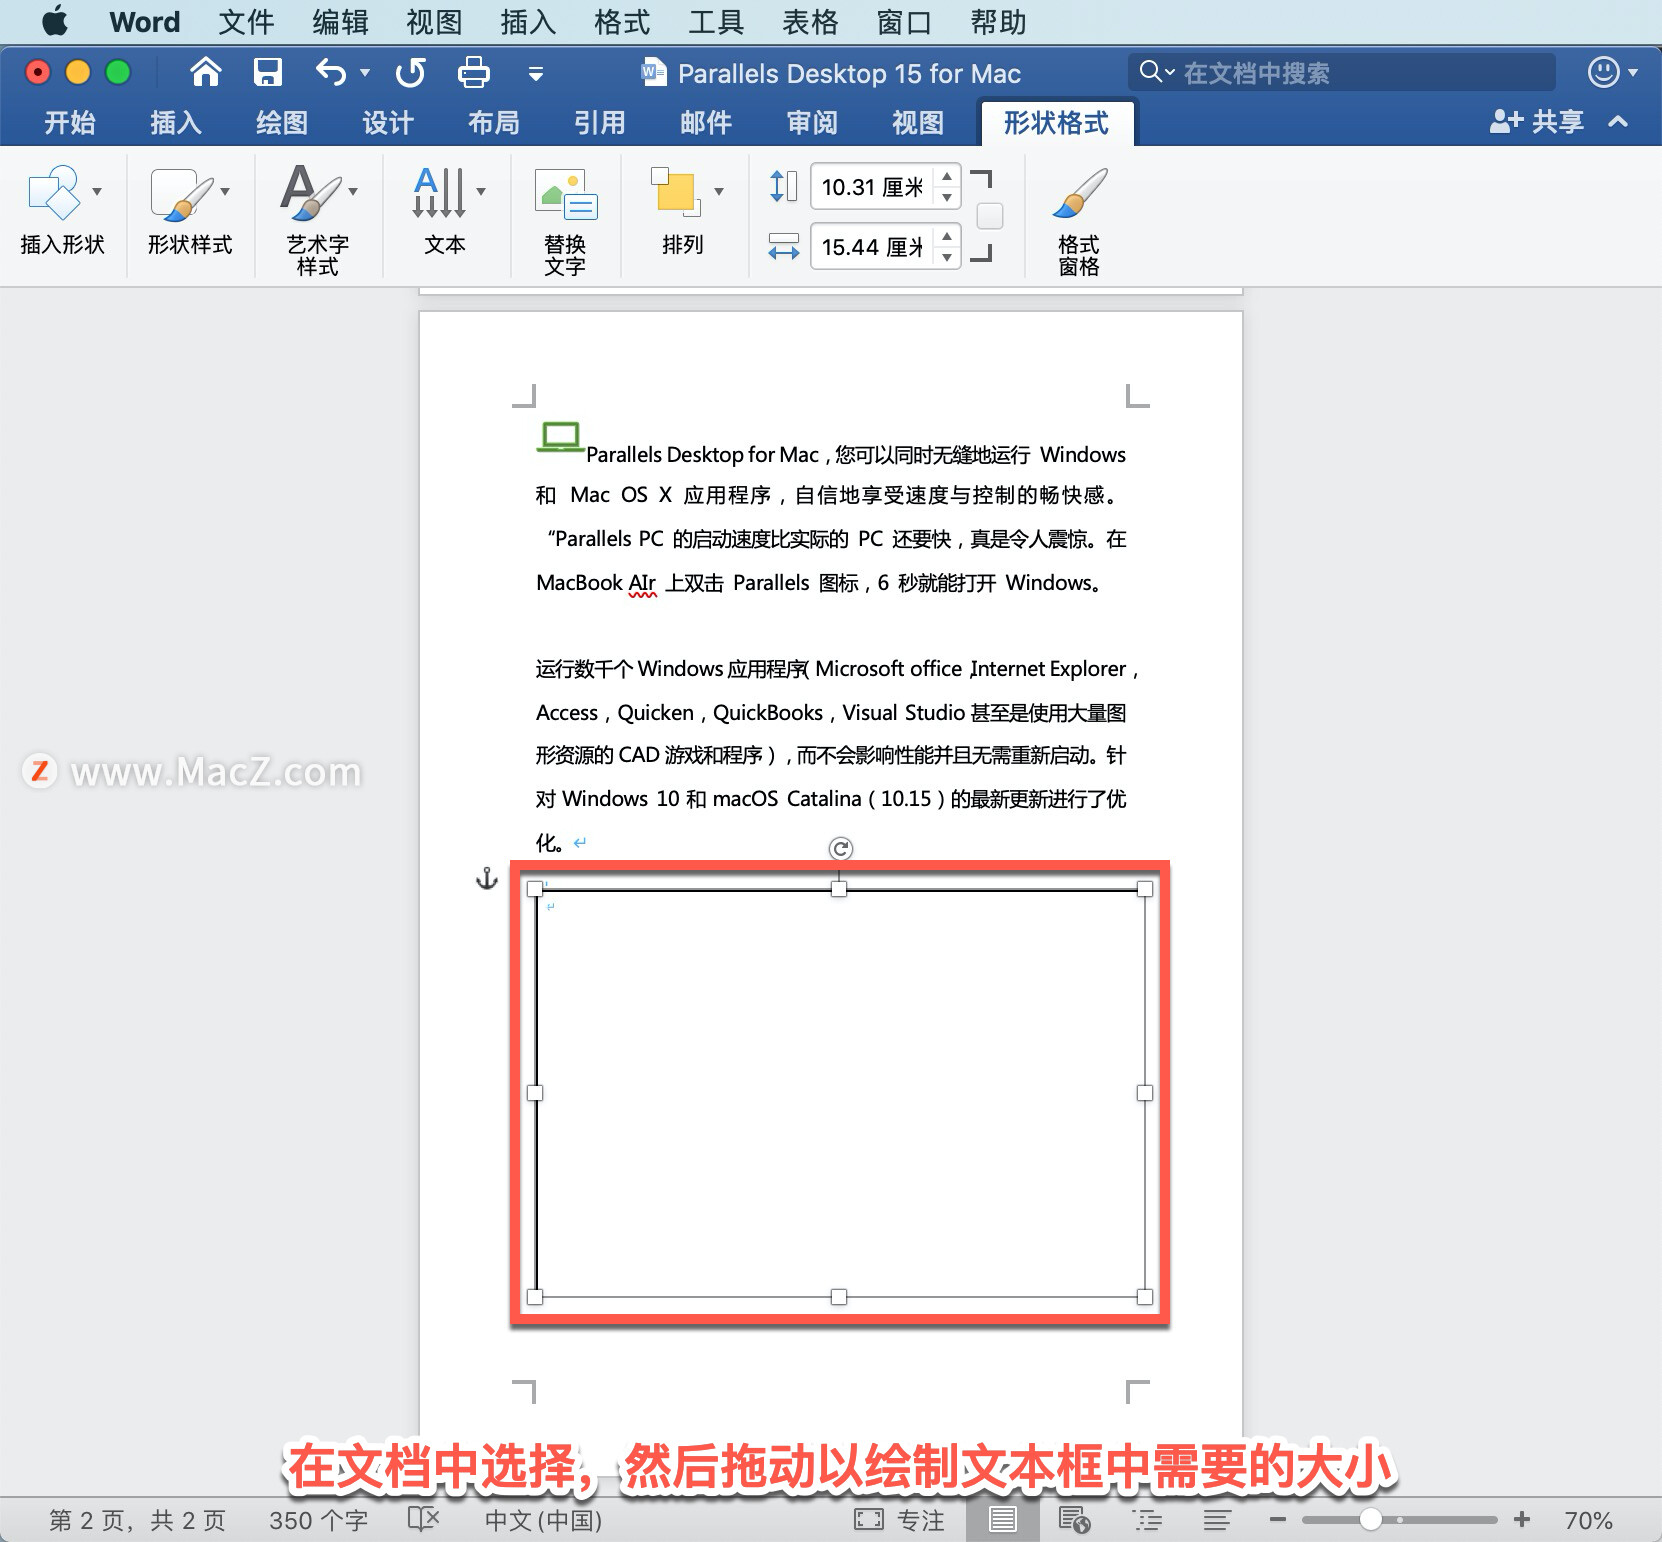Click the 排列 arrange icon
This screenshot has height=1542, width=1662.
coord(676,192)
